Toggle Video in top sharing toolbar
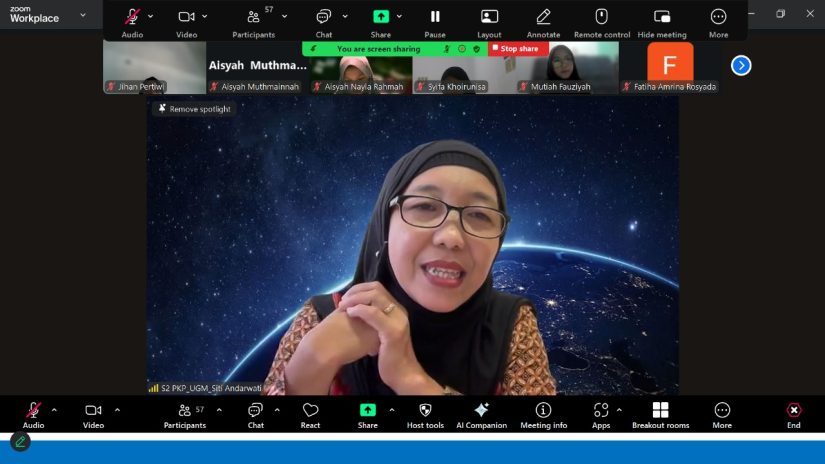Viewport: 825px width, 464px height. (186, 23)
